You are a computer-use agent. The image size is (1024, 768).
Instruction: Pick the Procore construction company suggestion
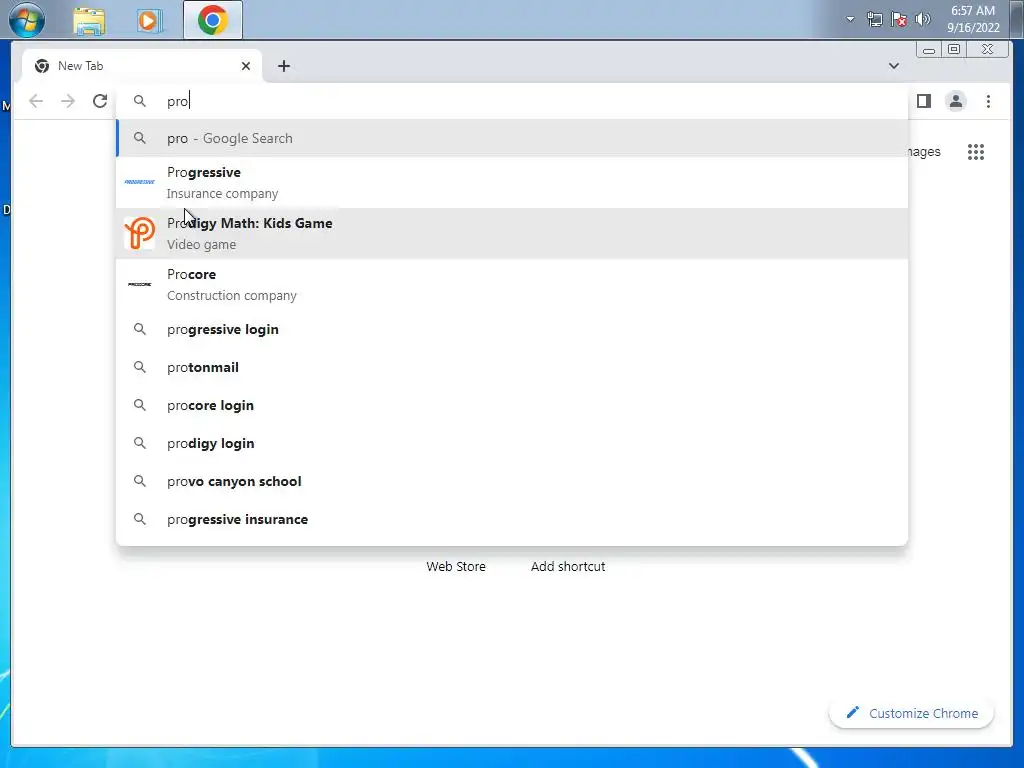click(x=512, y=284)
